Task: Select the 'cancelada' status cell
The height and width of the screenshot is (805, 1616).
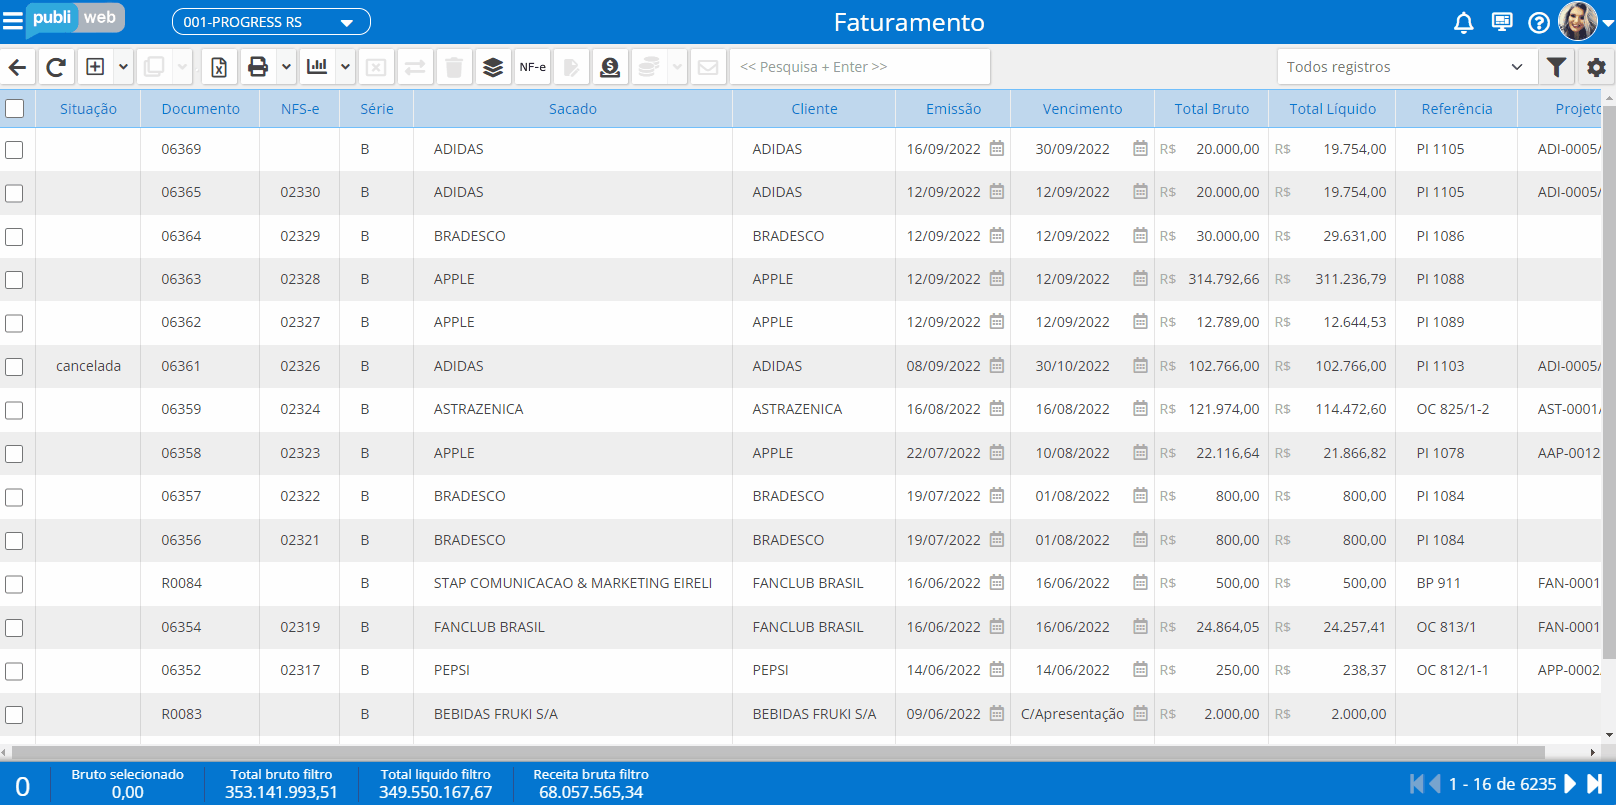Action: 88,366
